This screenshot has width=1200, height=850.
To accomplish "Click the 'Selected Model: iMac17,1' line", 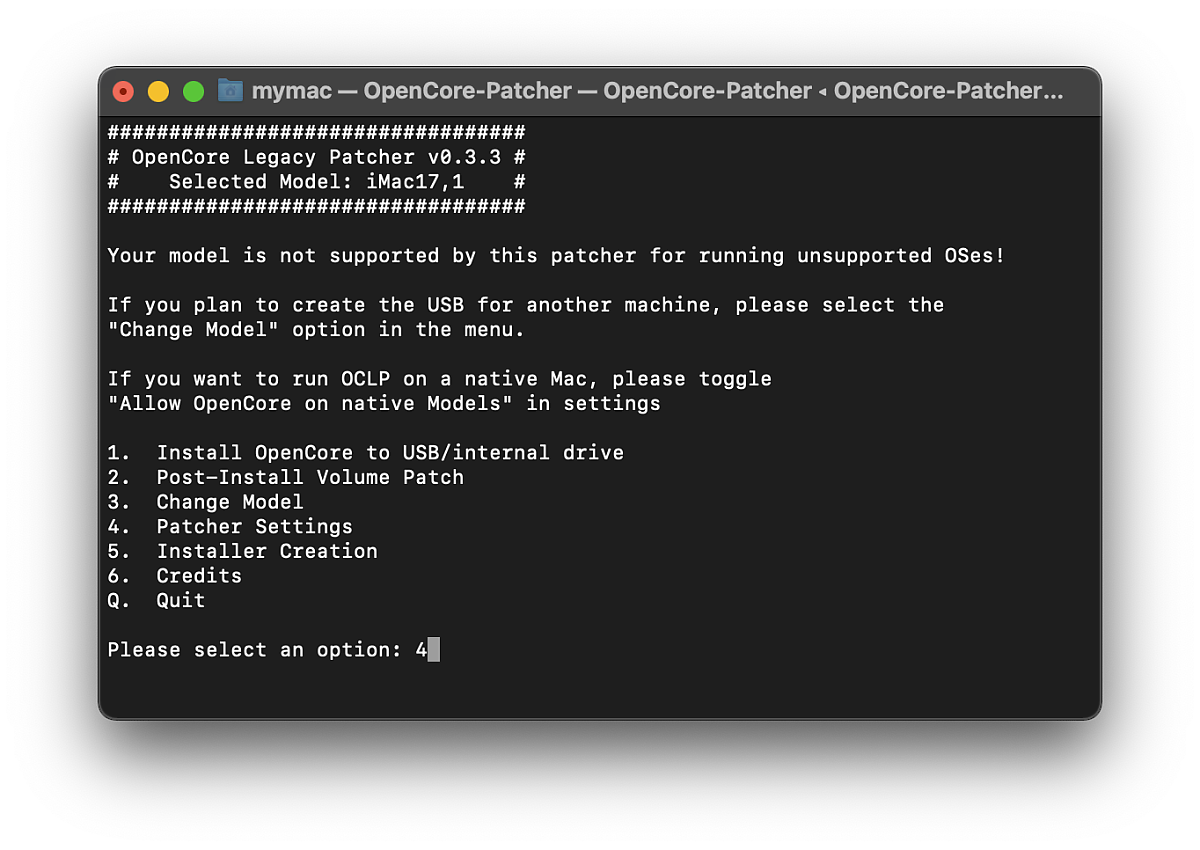I will click(x=316, y=182).
